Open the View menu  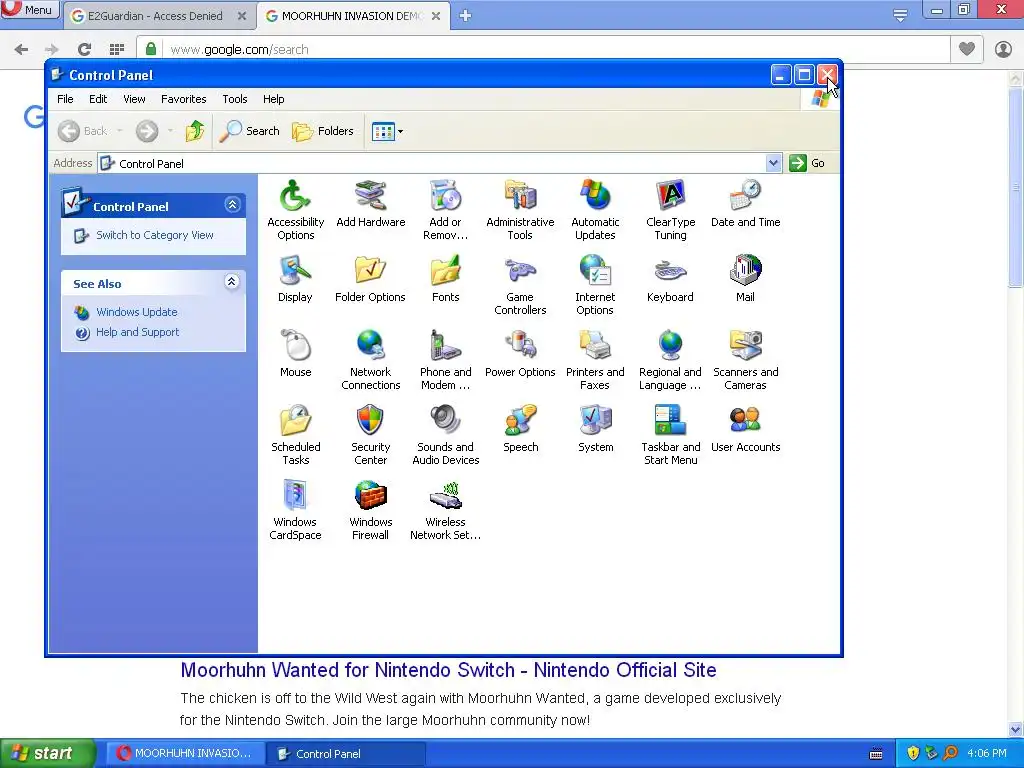pos(135,99)
